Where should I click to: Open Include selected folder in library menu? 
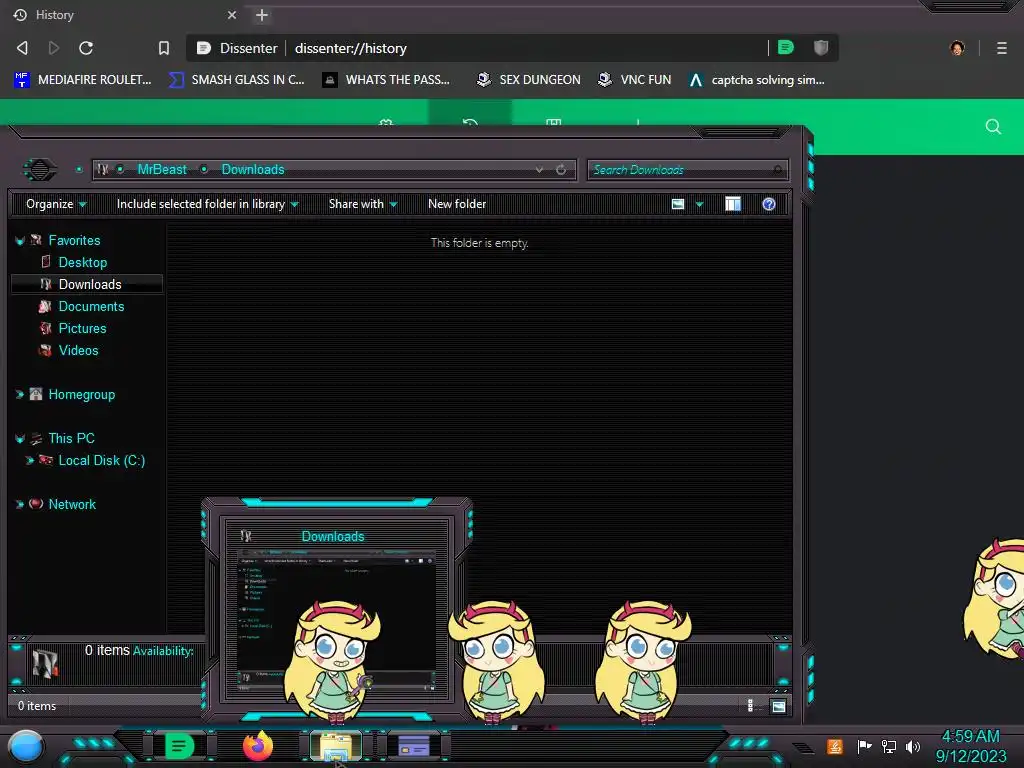tap(207, 204)
